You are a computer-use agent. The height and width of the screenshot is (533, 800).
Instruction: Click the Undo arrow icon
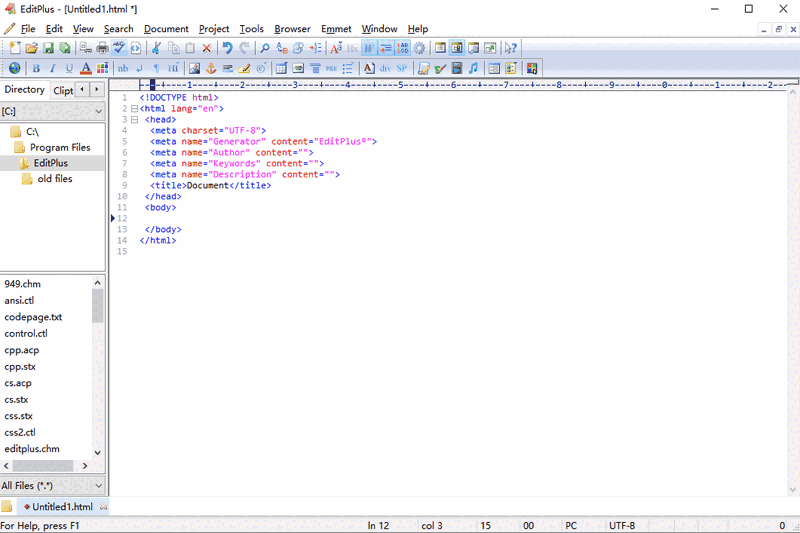pyautogui.click(x=227, y=48)
